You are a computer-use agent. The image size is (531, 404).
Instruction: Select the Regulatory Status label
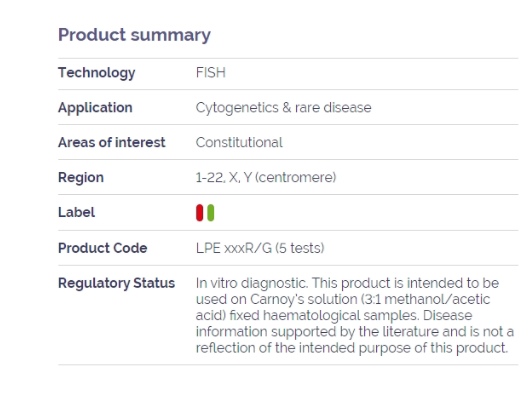(x=116, y=283)
